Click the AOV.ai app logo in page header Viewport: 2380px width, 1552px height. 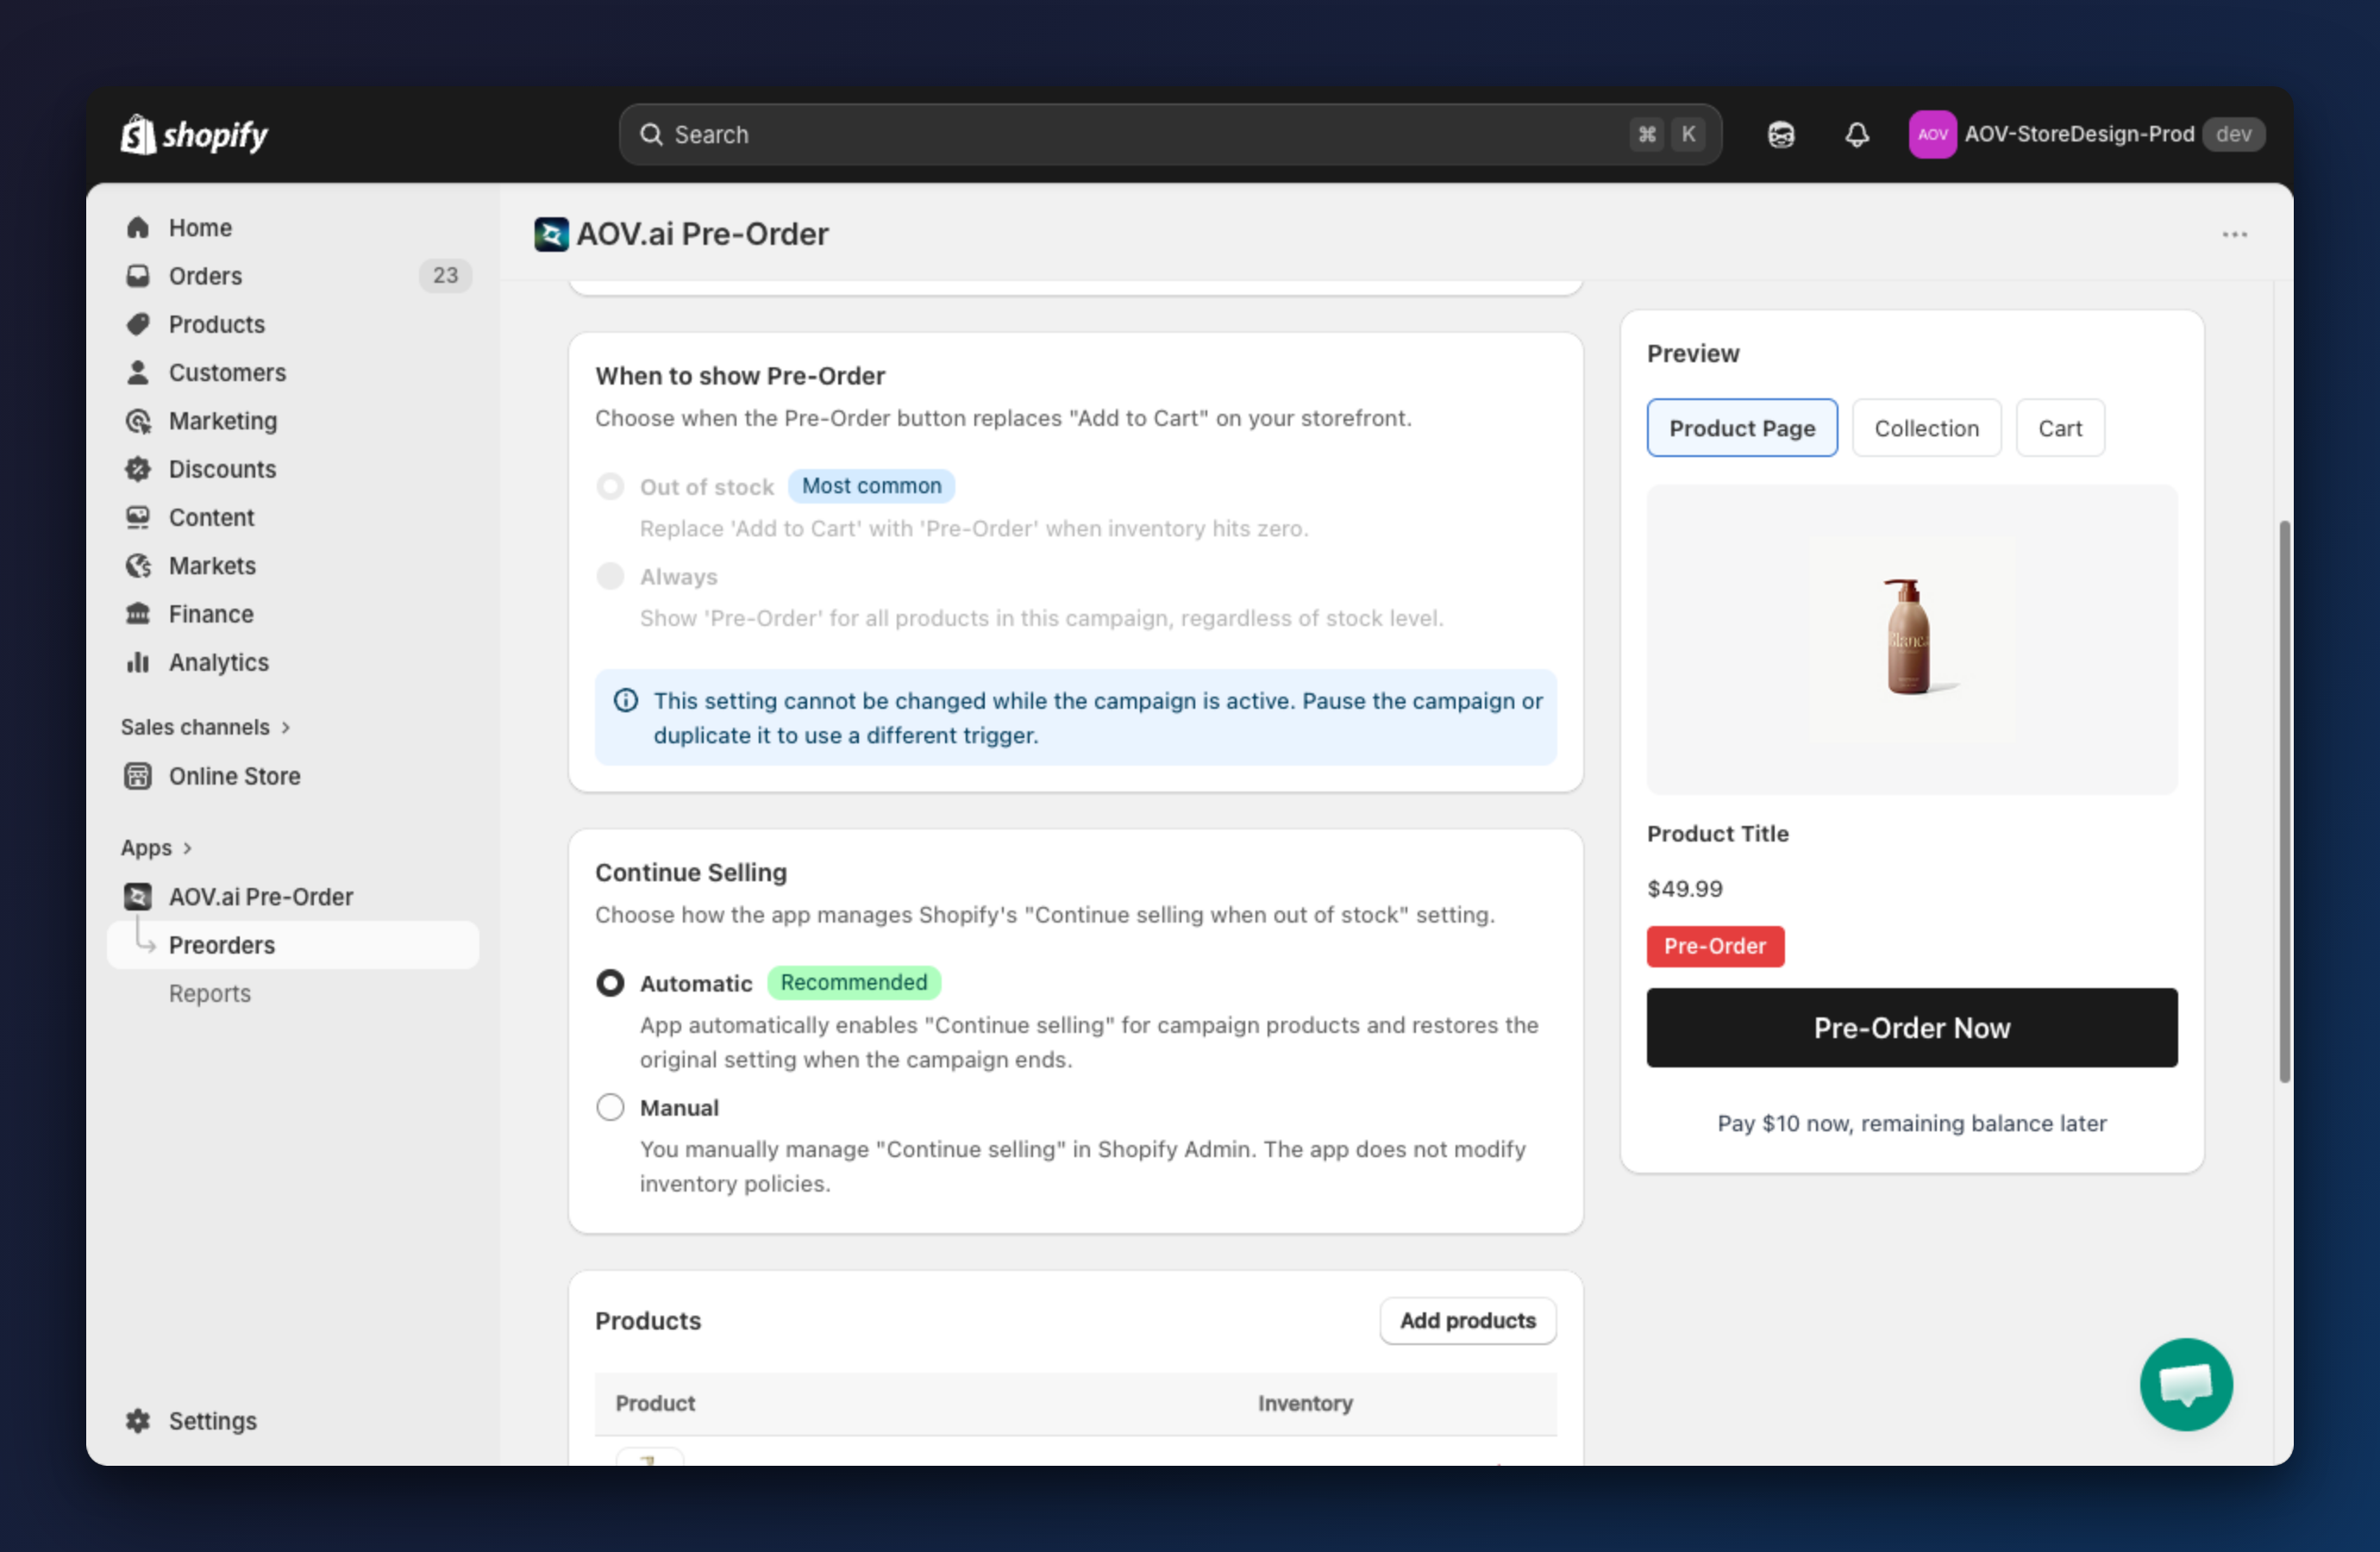coord(551,234)
